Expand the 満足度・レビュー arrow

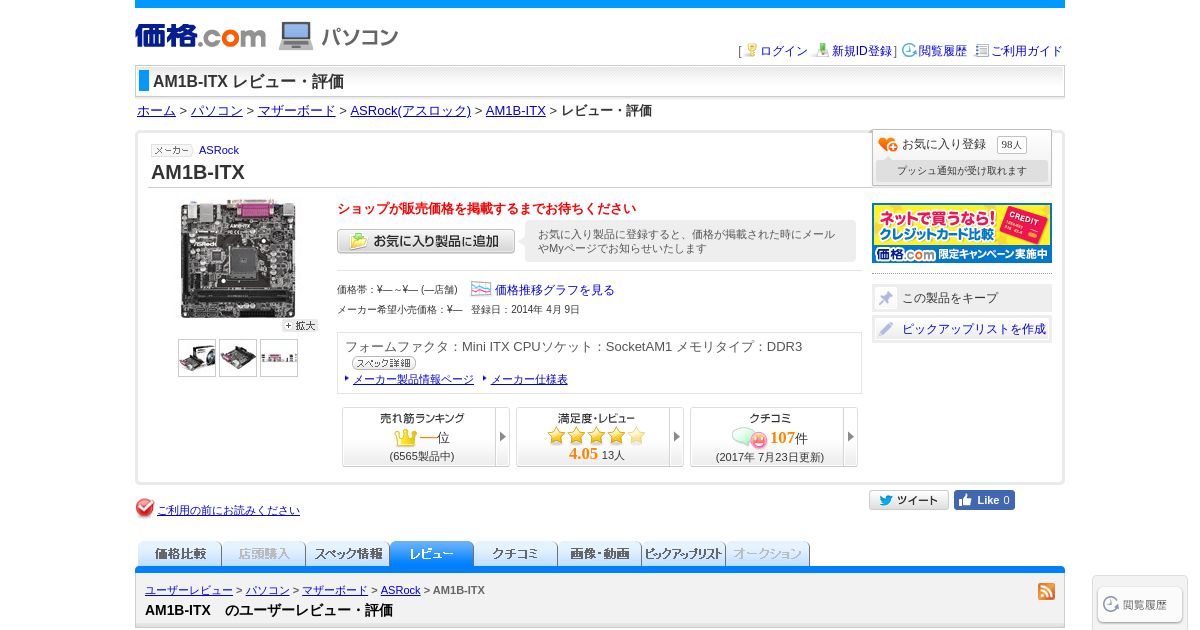(677, 437)
